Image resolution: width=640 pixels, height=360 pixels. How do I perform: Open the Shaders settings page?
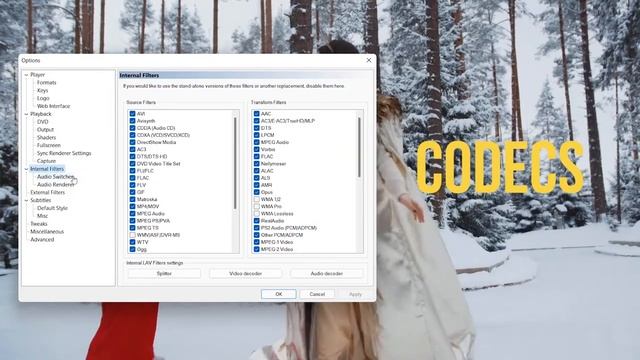coord(47,138)
